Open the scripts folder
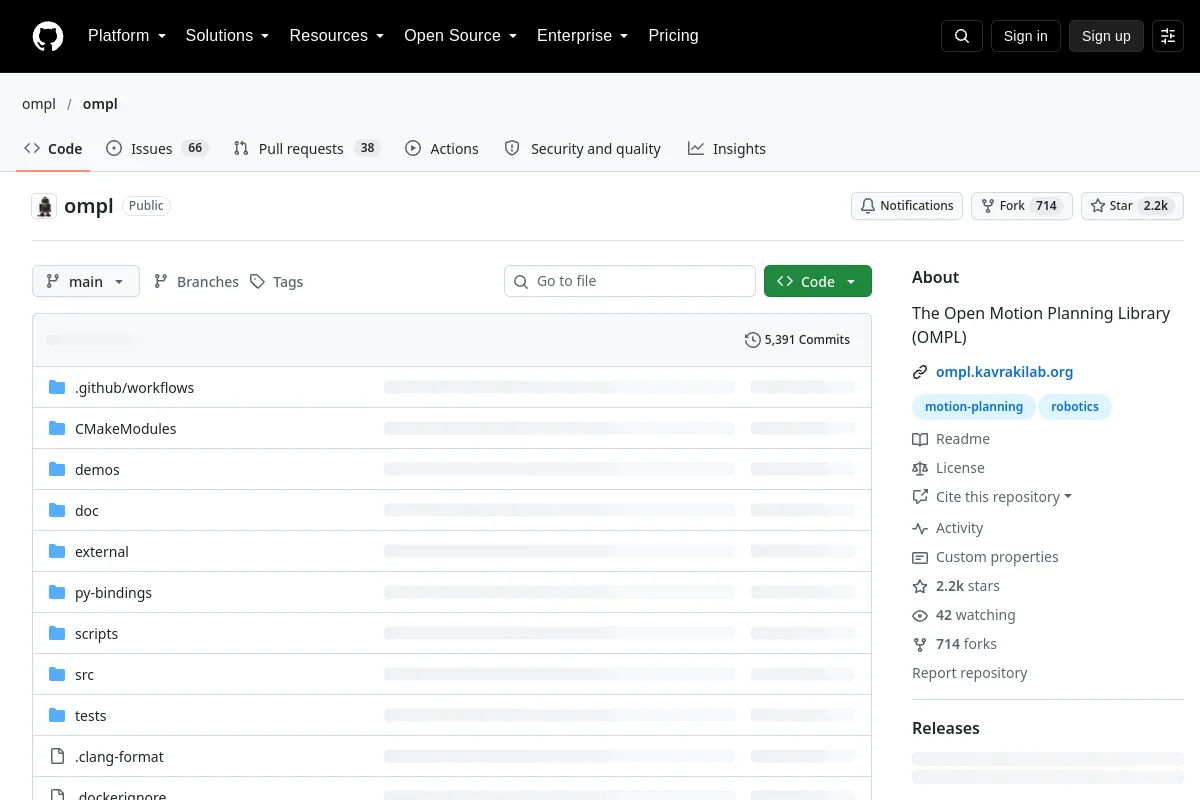Viewport: 1200px width, 800px height. pyautogui.click(x=96, y=633)
